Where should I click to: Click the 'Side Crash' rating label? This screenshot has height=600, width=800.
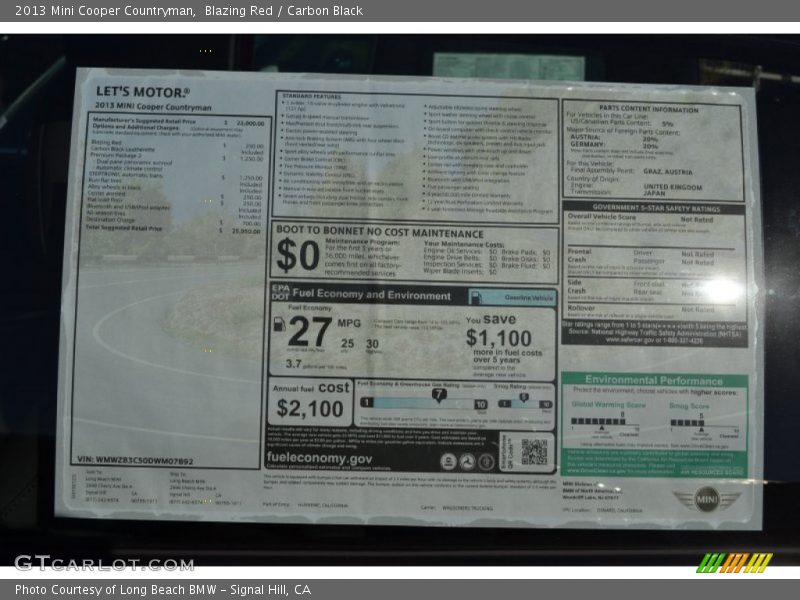pos(576,286)
